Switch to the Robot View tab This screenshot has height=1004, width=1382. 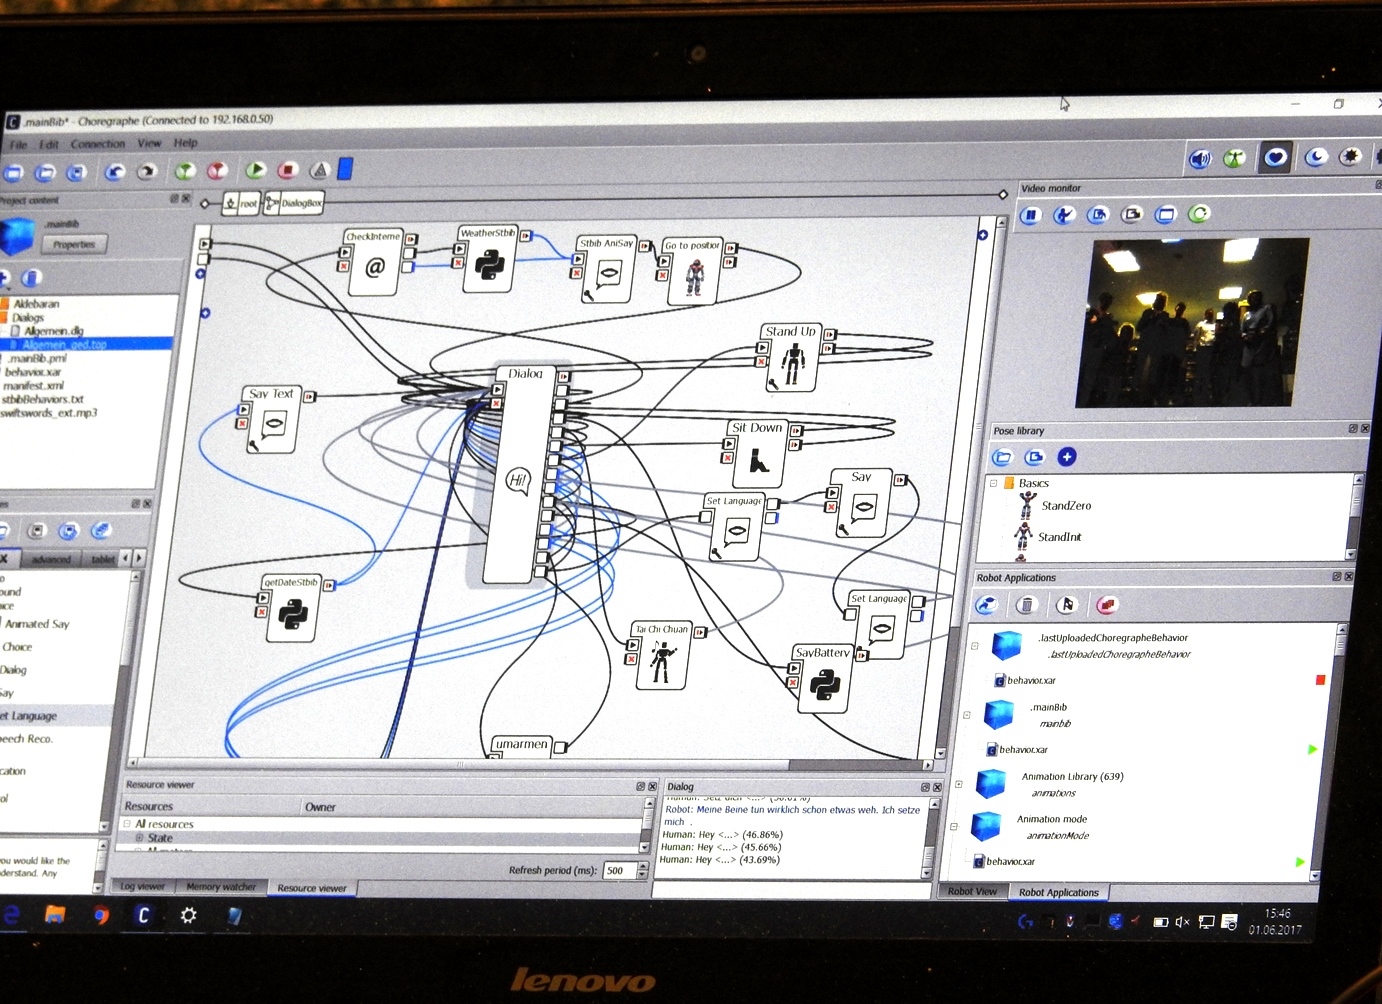(x=972, y=891)
